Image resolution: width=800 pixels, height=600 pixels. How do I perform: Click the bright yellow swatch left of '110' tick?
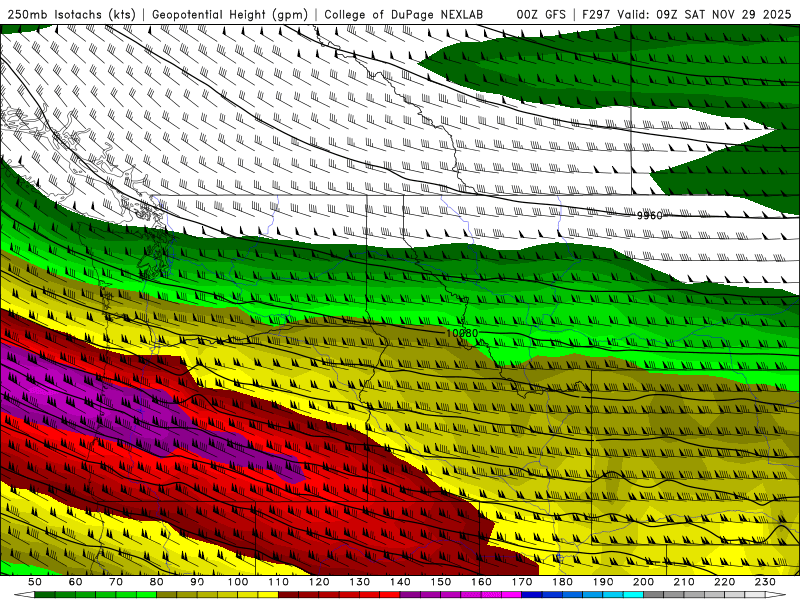(x=268, y=595)
